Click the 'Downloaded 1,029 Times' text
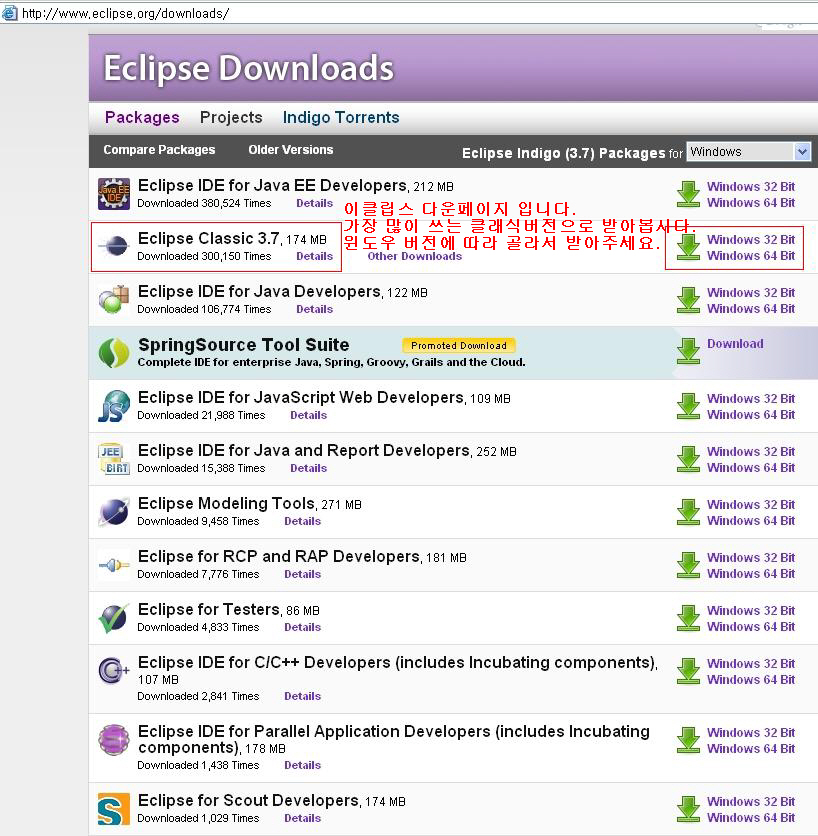 pos(198,818)
